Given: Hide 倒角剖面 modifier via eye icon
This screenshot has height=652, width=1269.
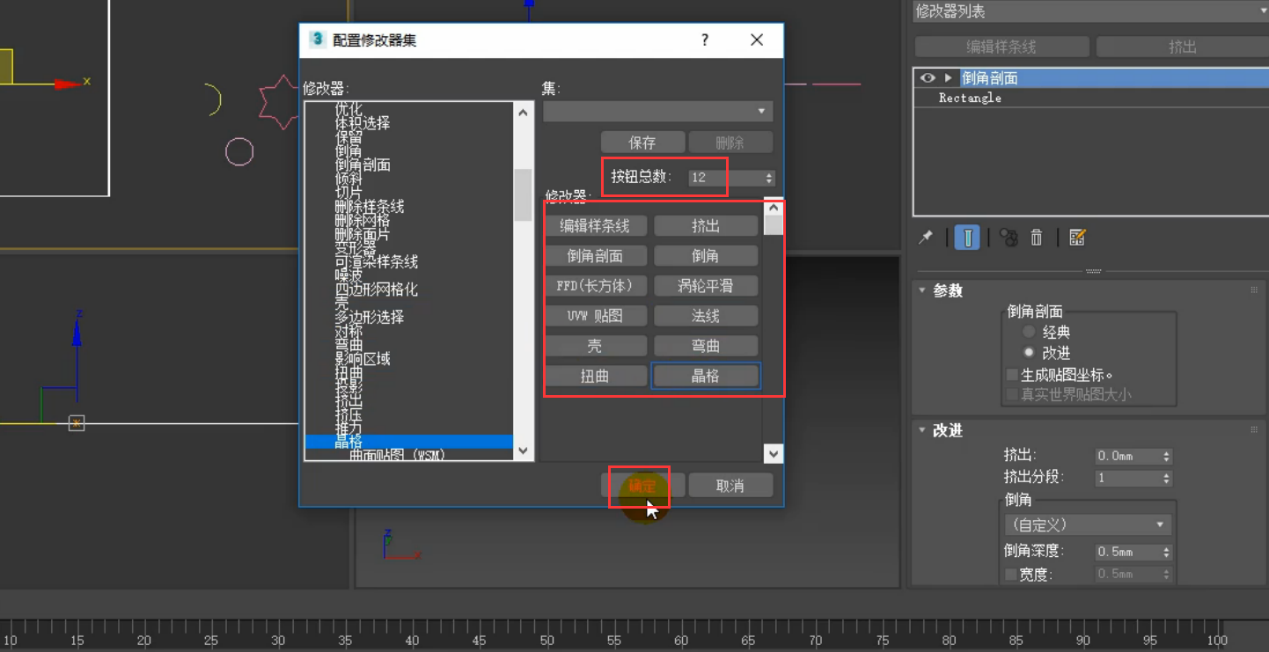Looking at the screenshot, I should tap(927, 78).
